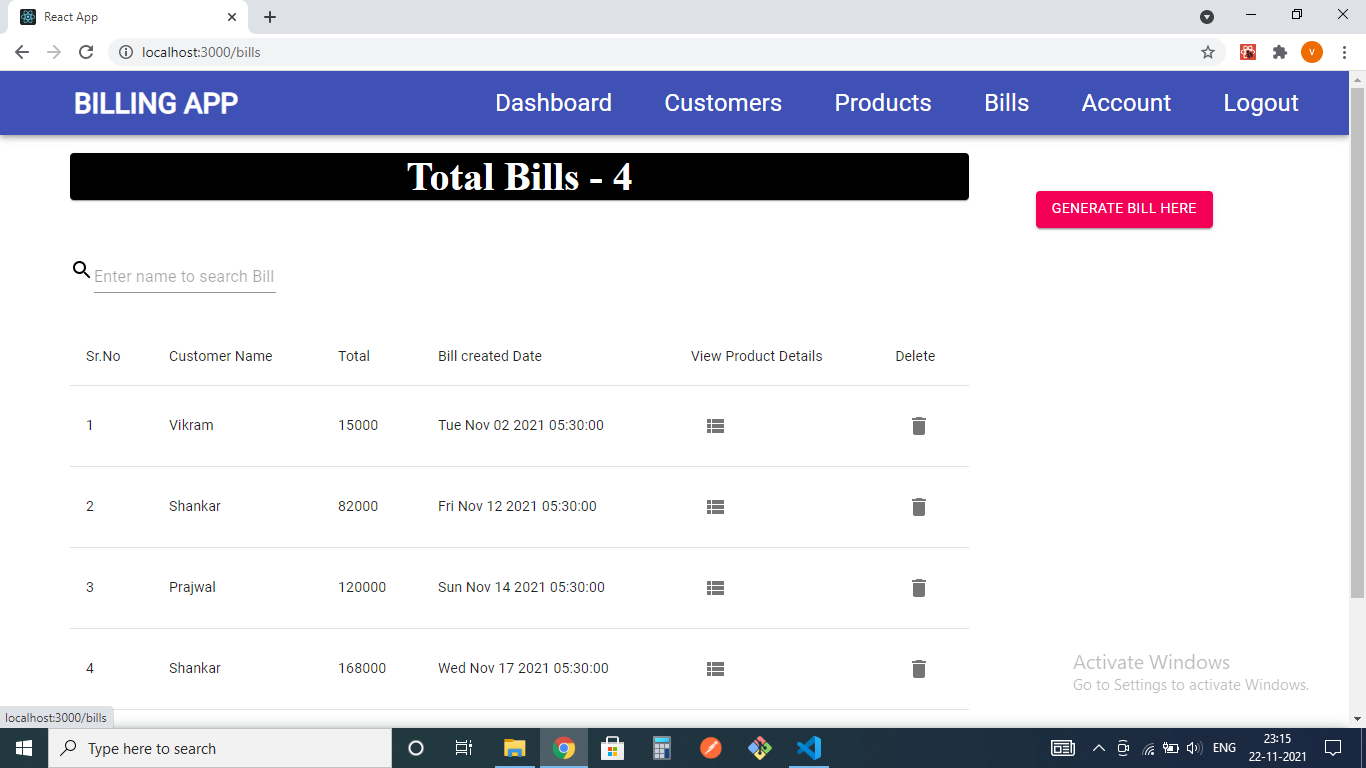
Task: Navigate to the Products section
Action: pyautogui.click(x=883, y=102)
